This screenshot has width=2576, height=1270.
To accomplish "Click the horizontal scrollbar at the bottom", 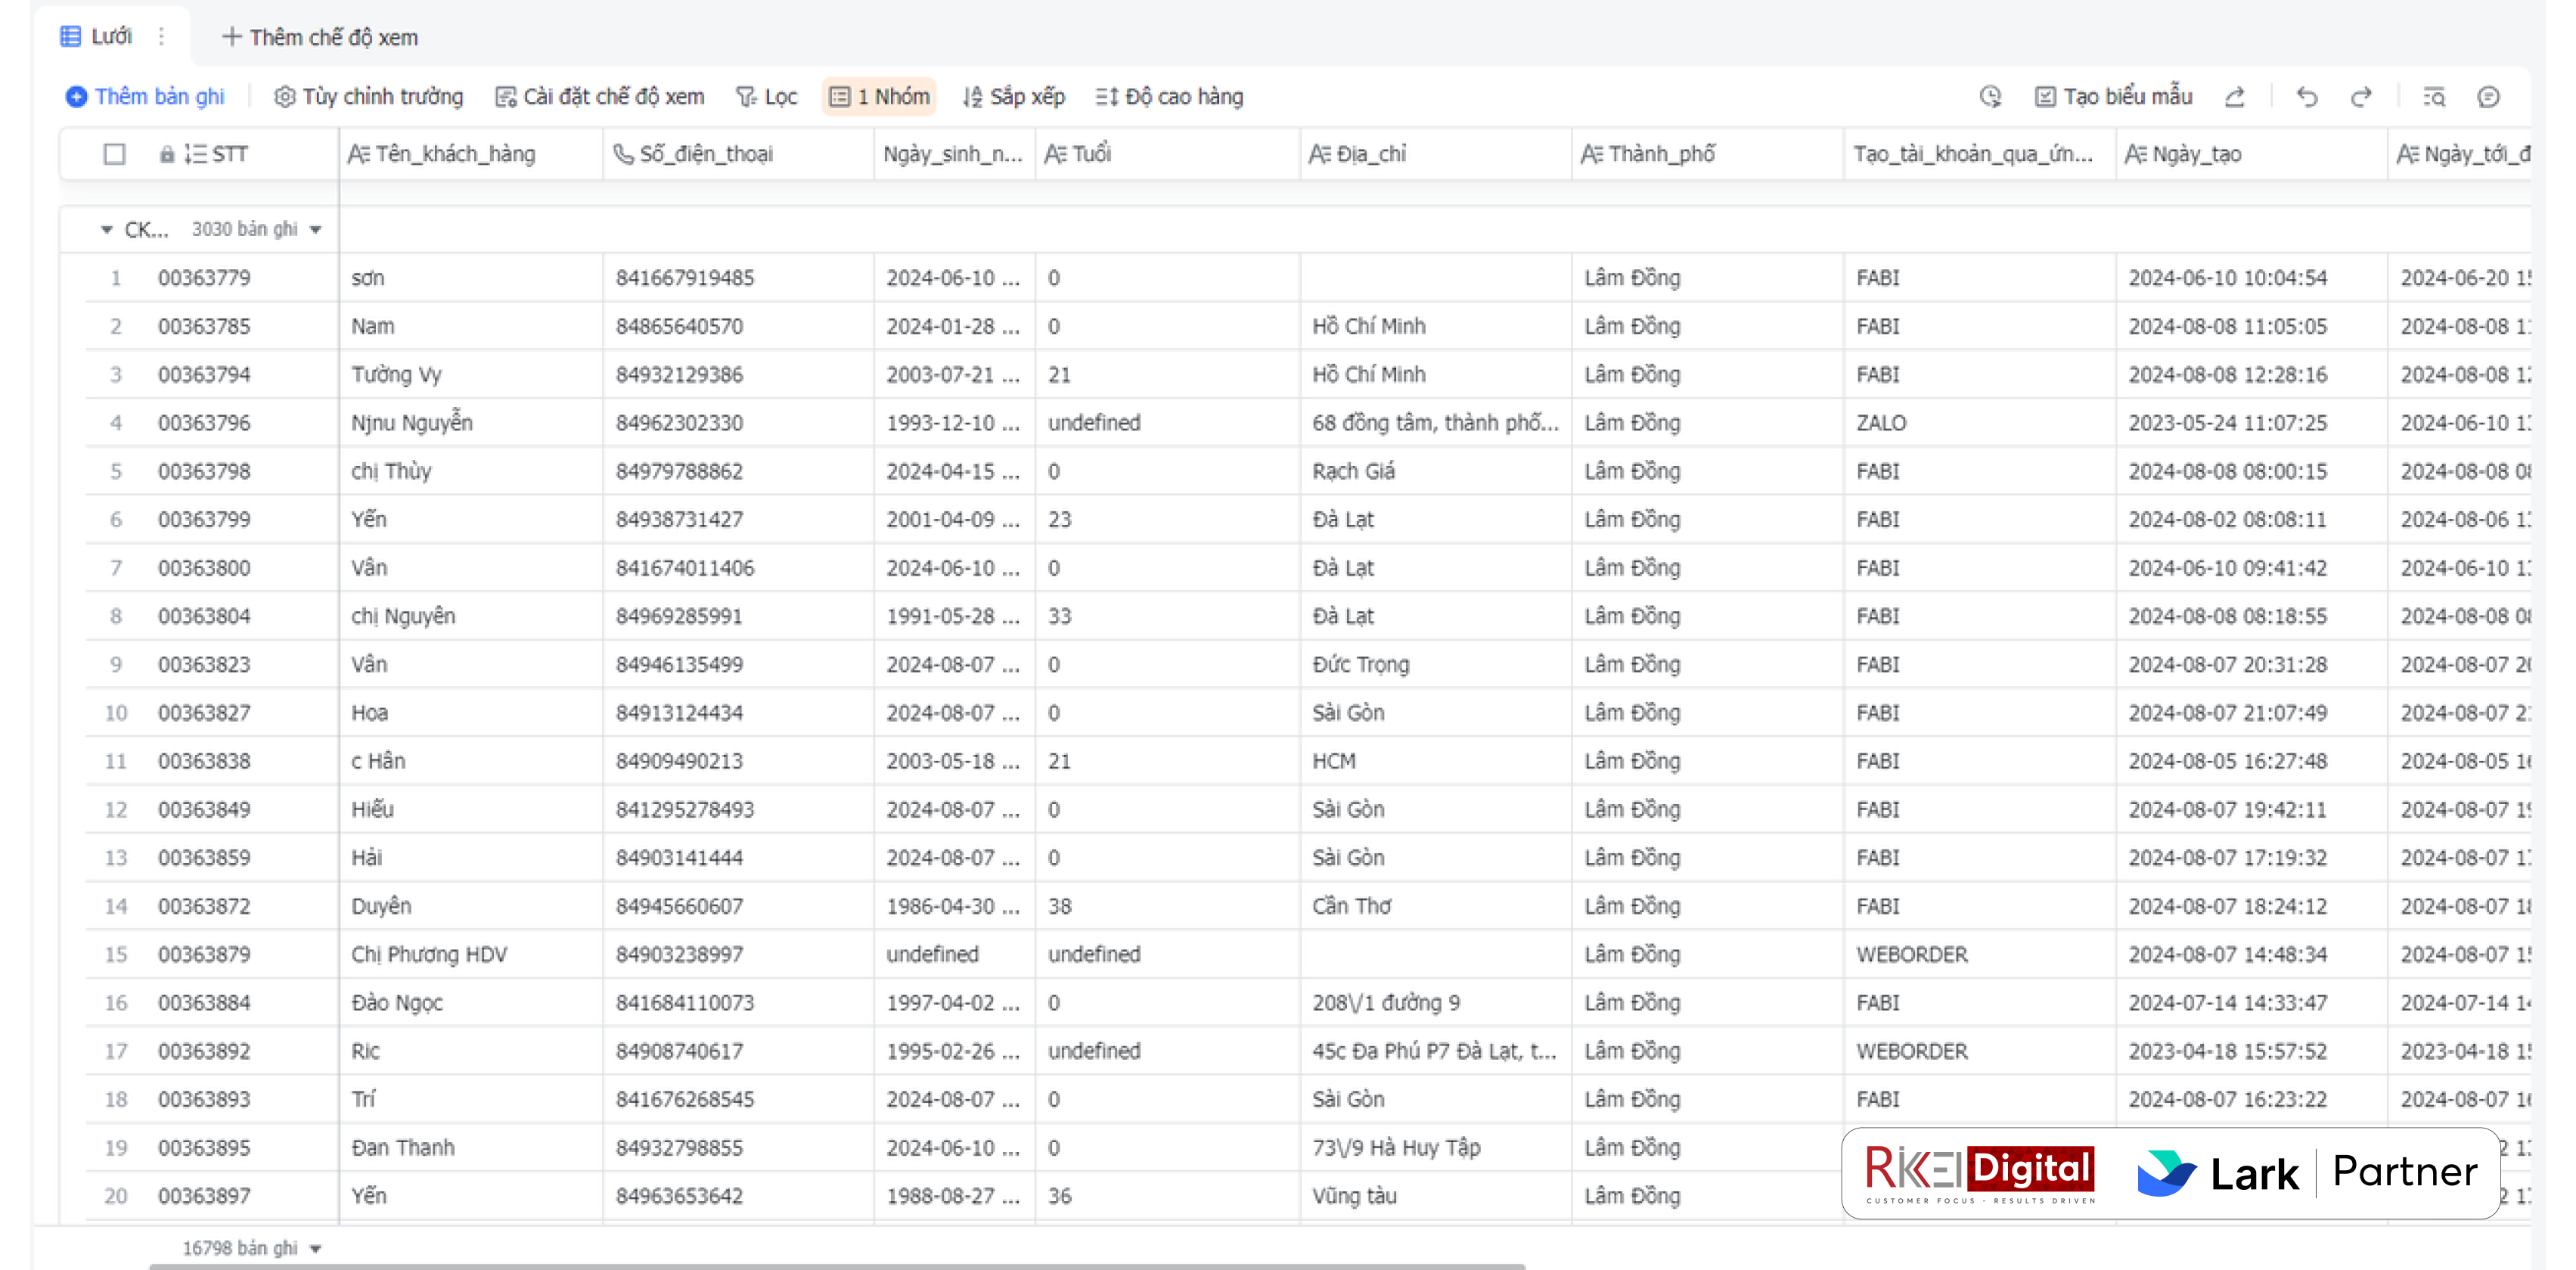I will [836, 1265].
